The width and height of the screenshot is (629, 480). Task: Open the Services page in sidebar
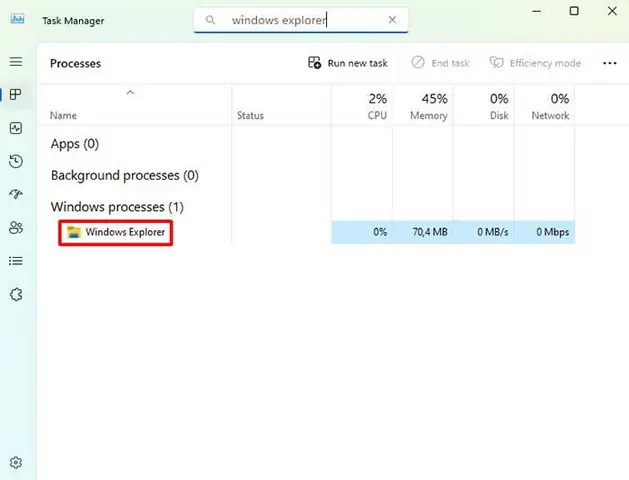16,295
